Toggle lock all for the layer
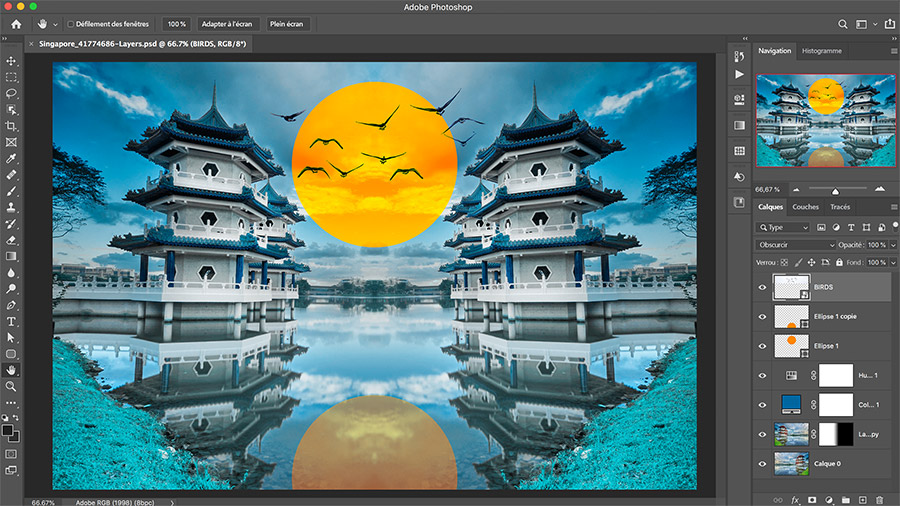Image resolution: width=900 pixels, height=506 pixels. tap(839, 262)
